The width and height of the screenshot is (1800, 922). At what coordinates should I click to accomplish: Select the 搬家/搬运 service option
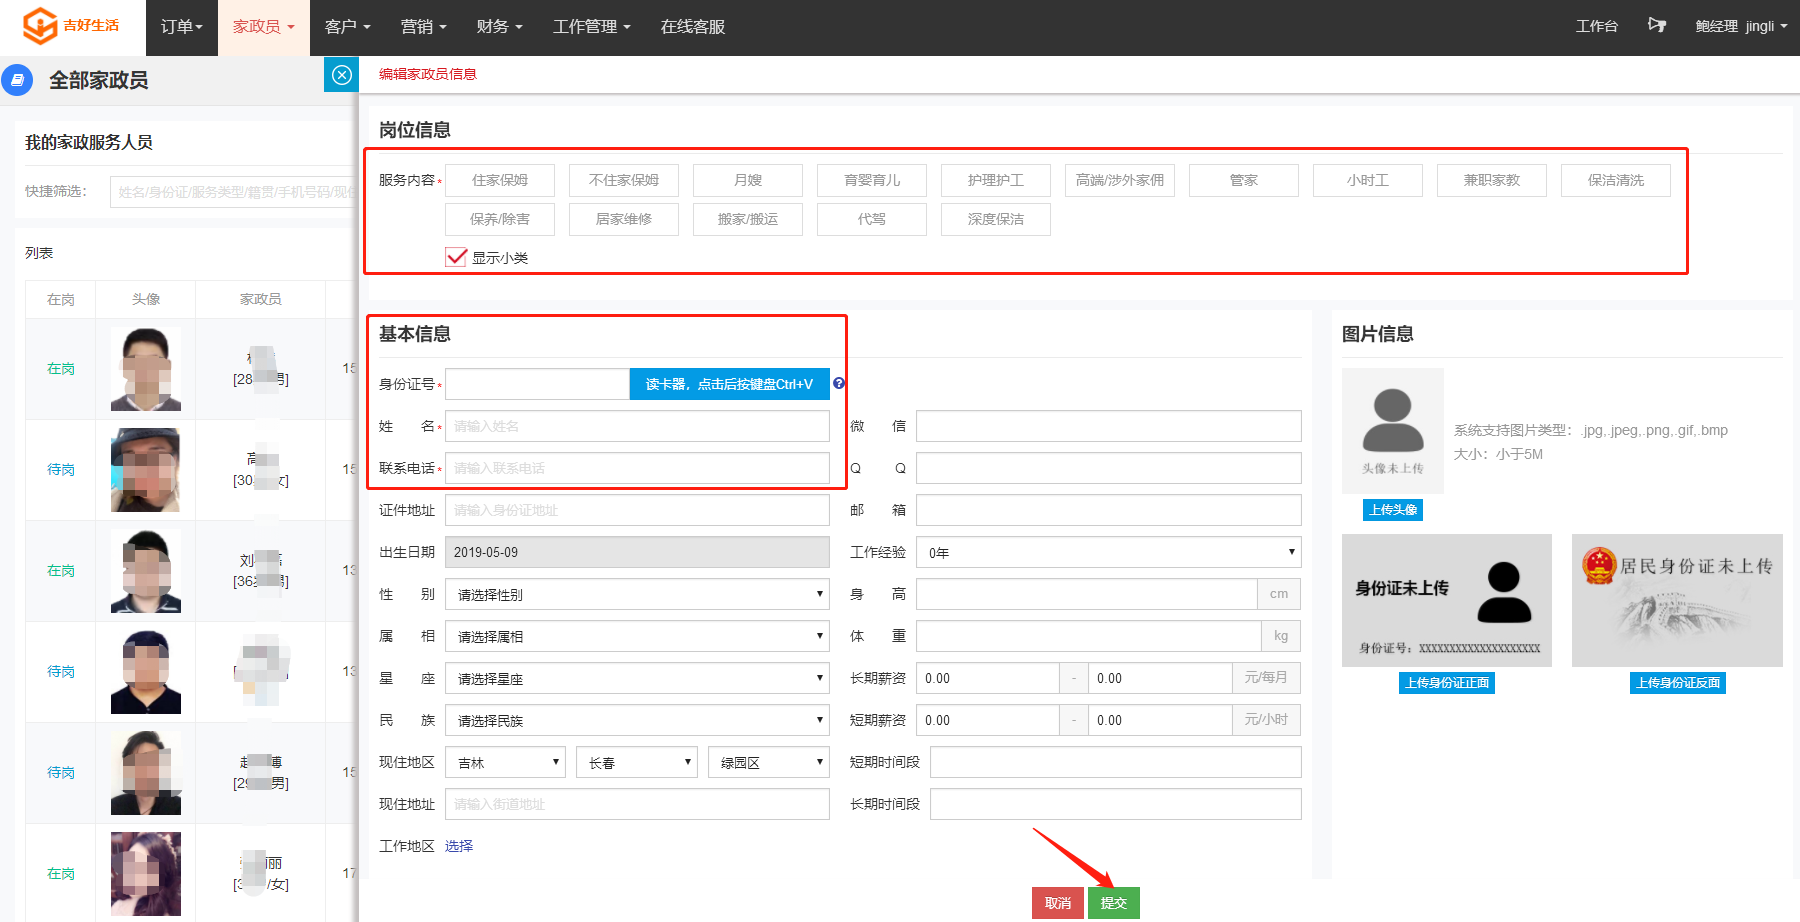(x=748, y=219)
